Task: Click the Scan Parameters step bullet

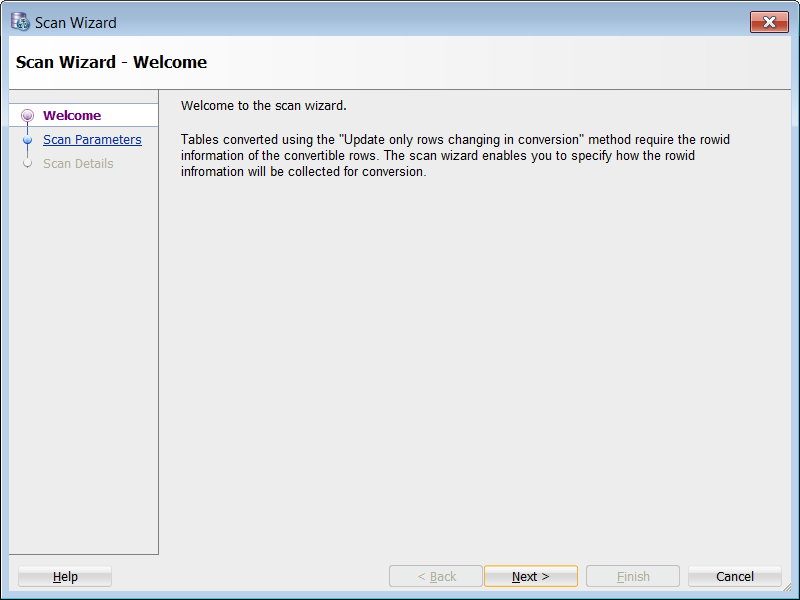Action: point(27,140)
